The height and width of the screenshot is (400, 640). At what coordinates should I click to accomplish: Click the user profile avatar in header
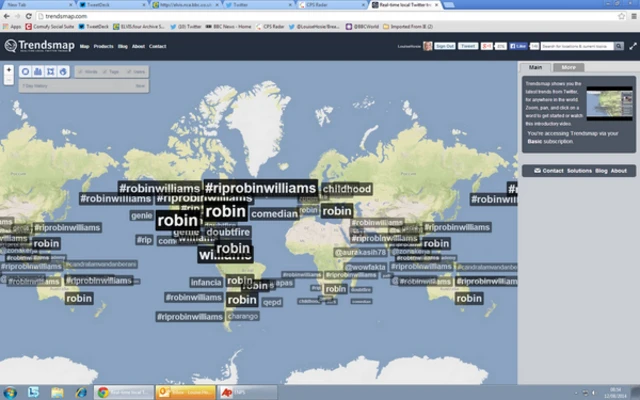click(x=428, y=46)
